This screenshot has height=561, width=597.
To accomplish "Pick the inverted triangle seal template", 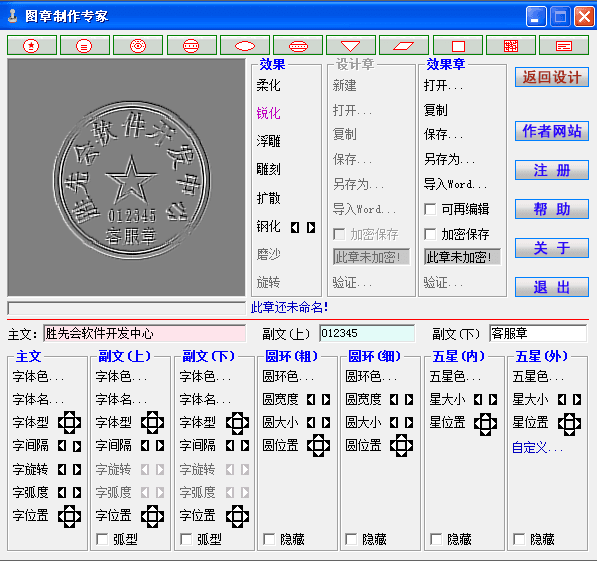I will [x=351, y=46].
